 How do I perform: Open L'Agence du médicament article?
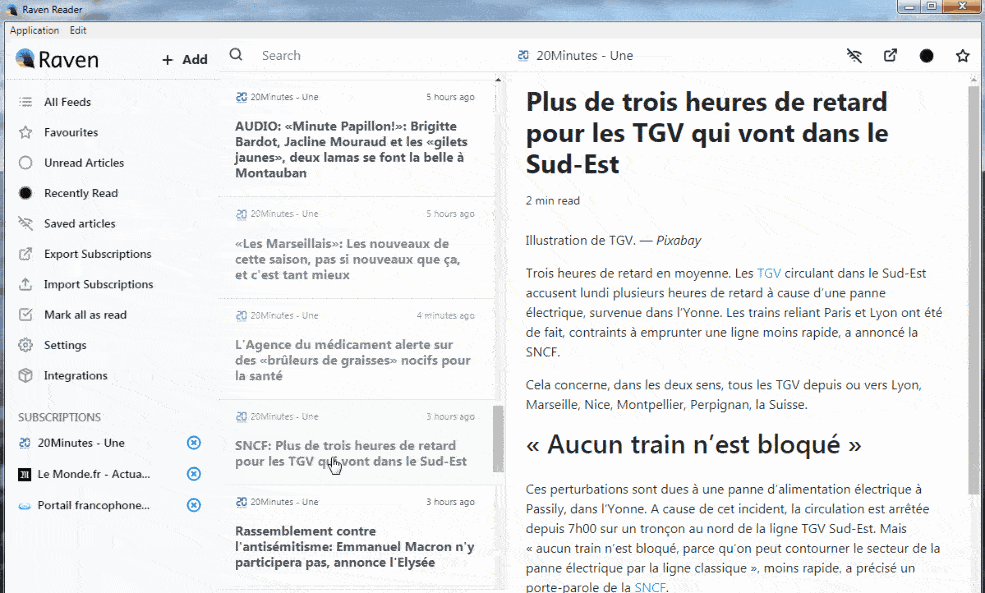pyautogui.click(x=357, y=349)
